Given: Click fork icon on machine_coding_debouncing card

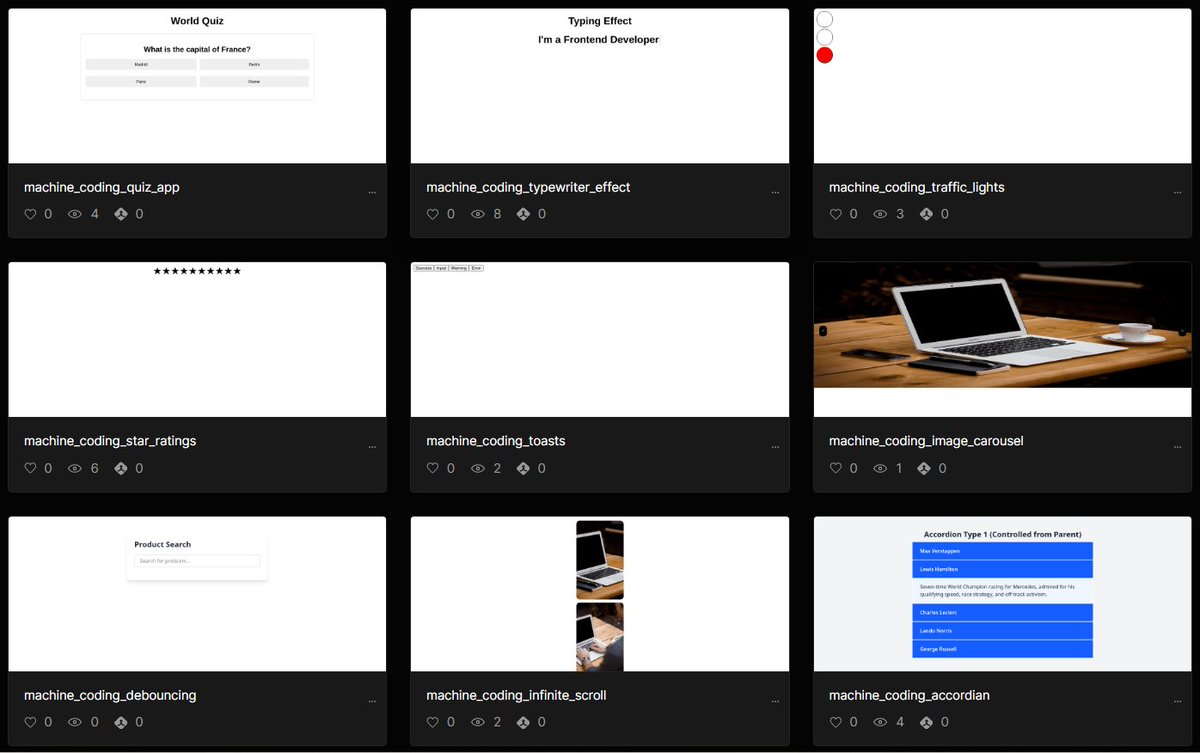Looking at the screenshot, I should pos(121,722).
